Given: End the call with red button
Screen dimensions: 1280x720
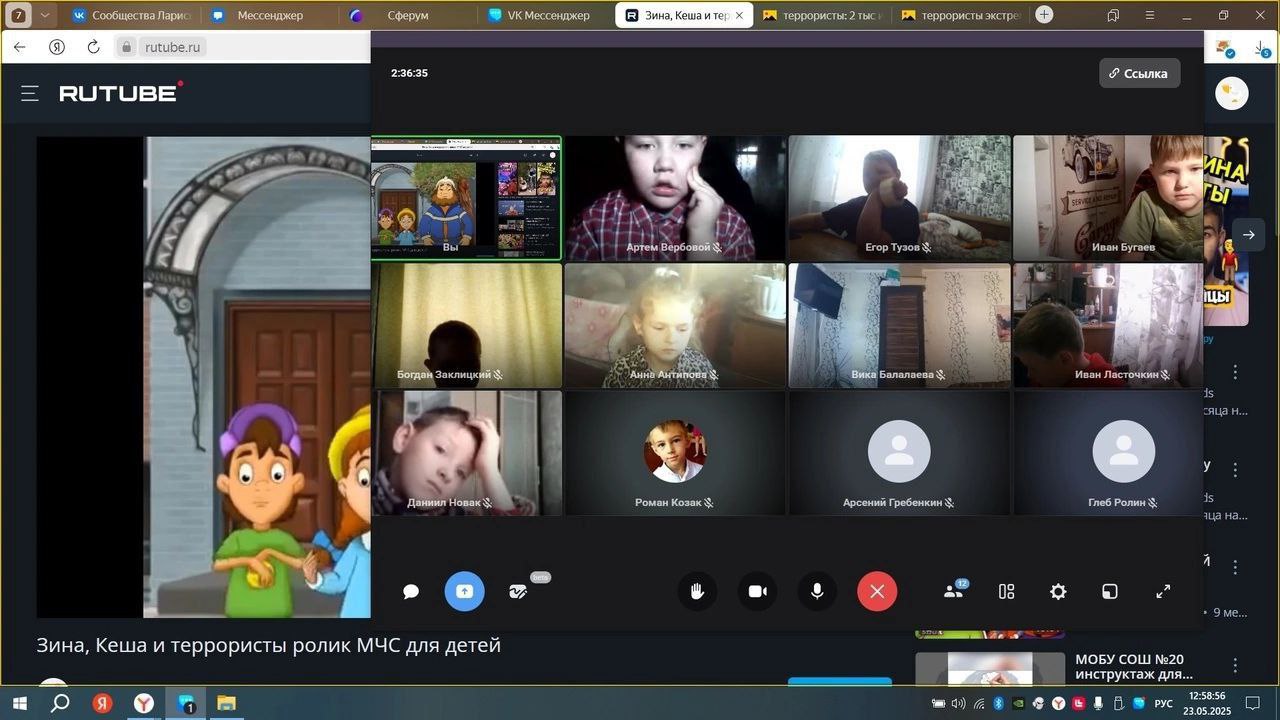Looking at the screenshot, I should click(877, 592).
